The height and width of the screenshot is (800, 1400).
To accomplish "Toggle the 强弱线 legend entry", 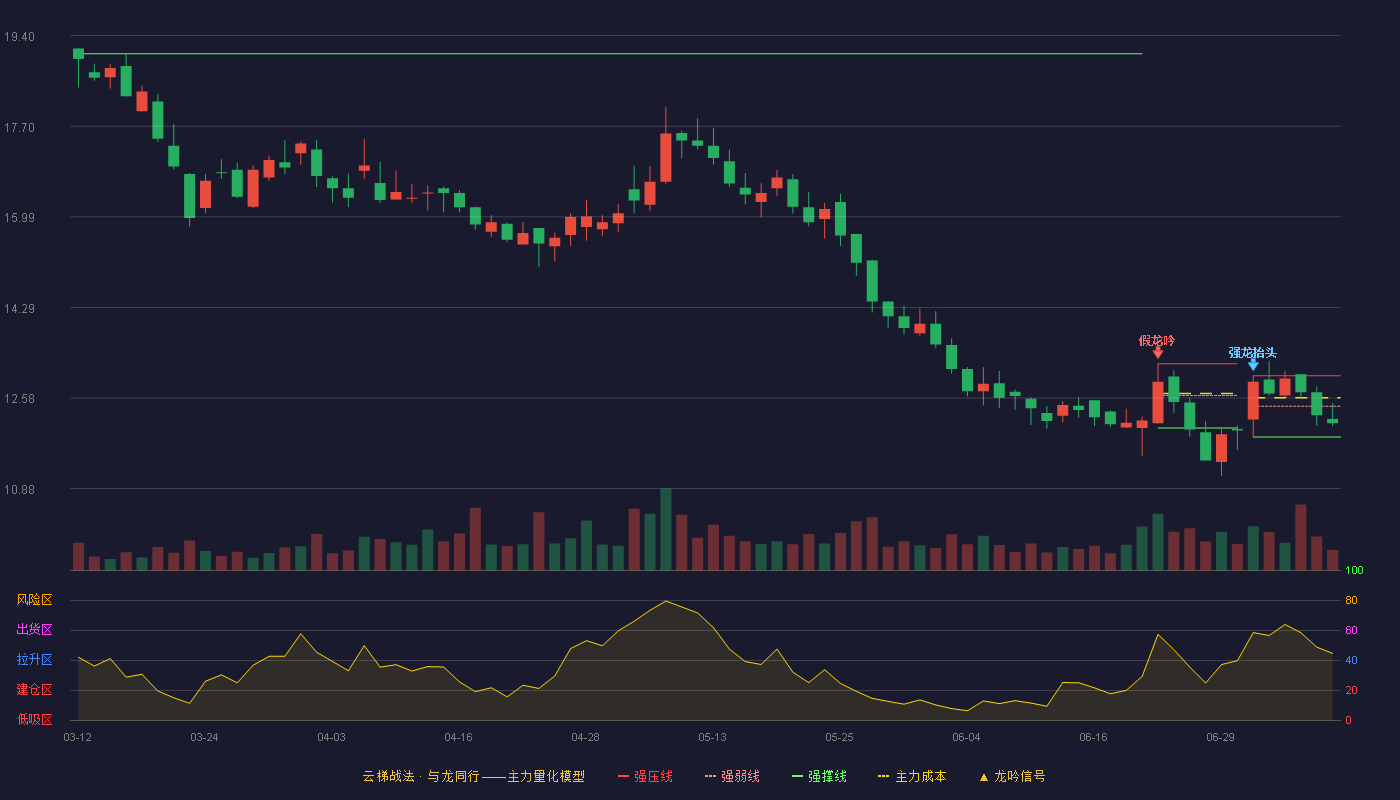I will (x=732, y=776).
